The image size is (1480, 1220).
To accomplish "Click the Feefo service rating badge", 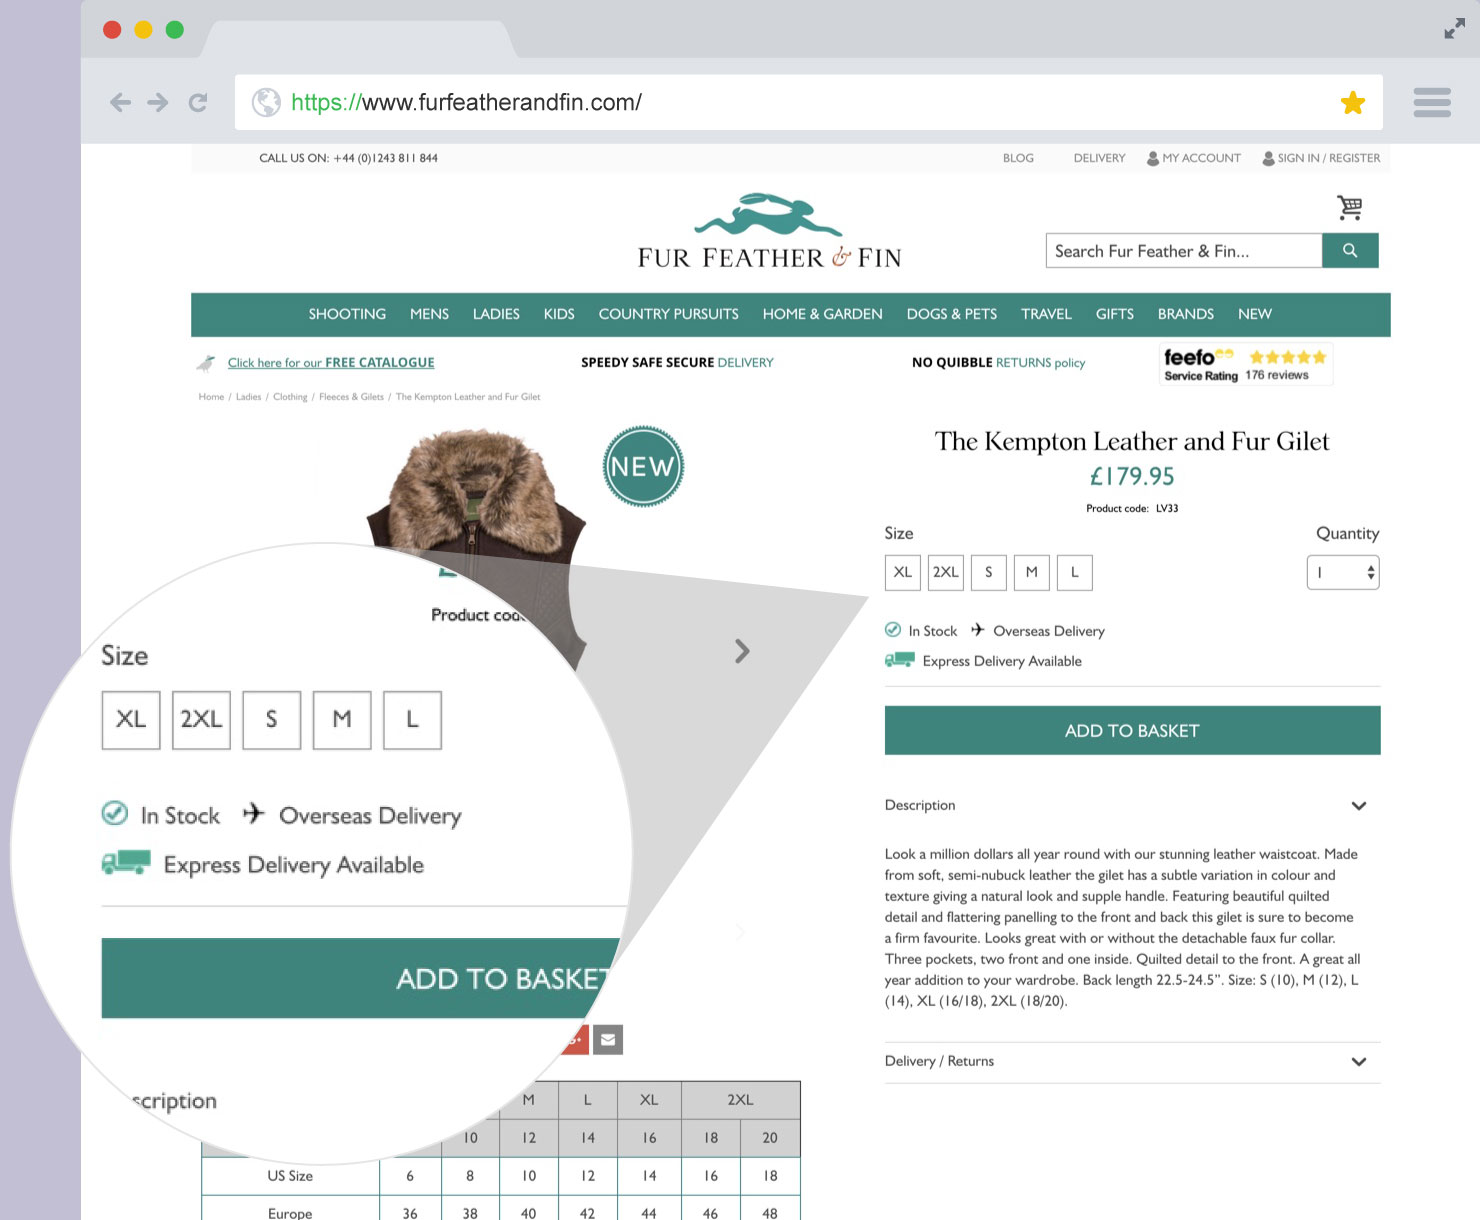I will (x=1246, y=364).
